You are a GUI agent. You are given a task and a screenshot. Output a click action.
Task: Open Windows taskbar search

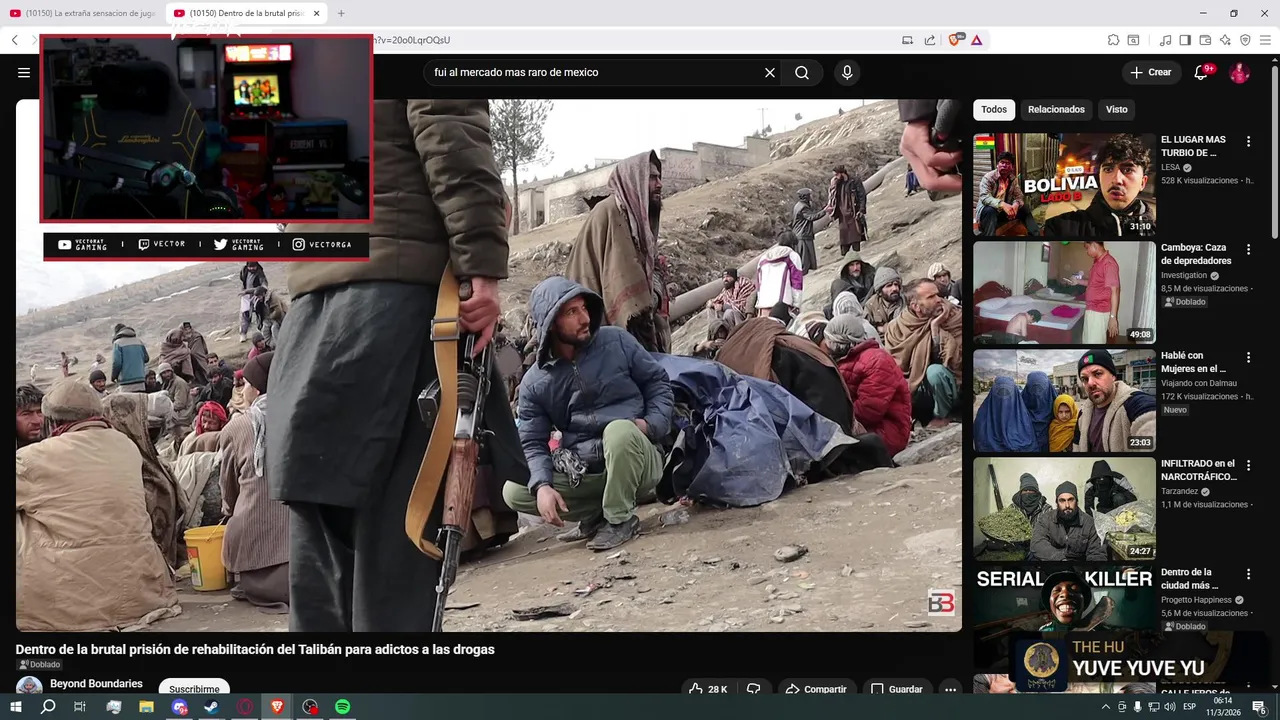[48, 706]
